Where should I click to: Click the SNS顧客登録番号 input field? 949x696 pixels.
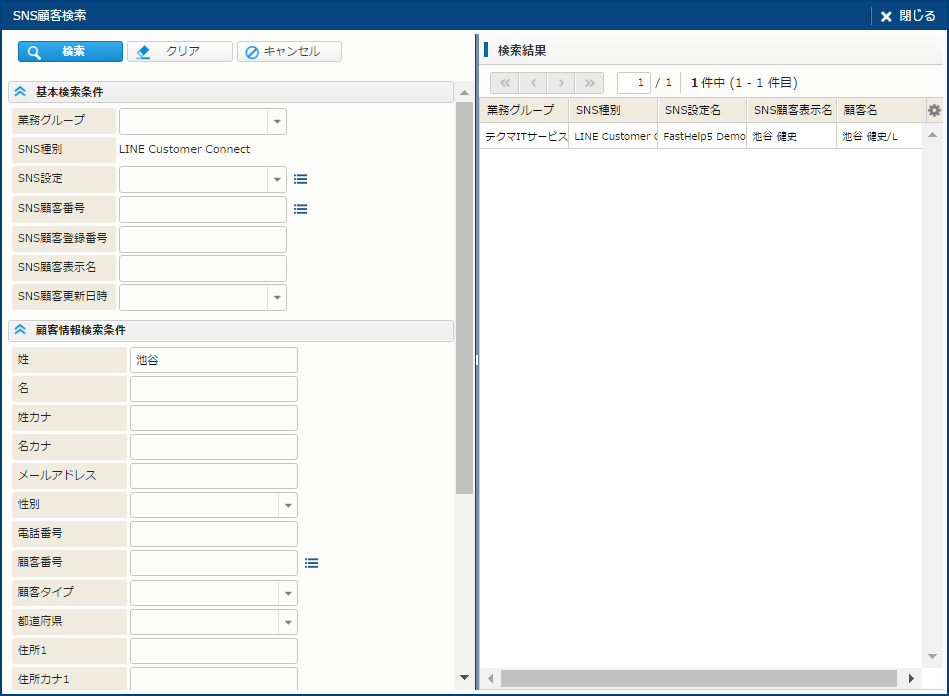(203, 239)
